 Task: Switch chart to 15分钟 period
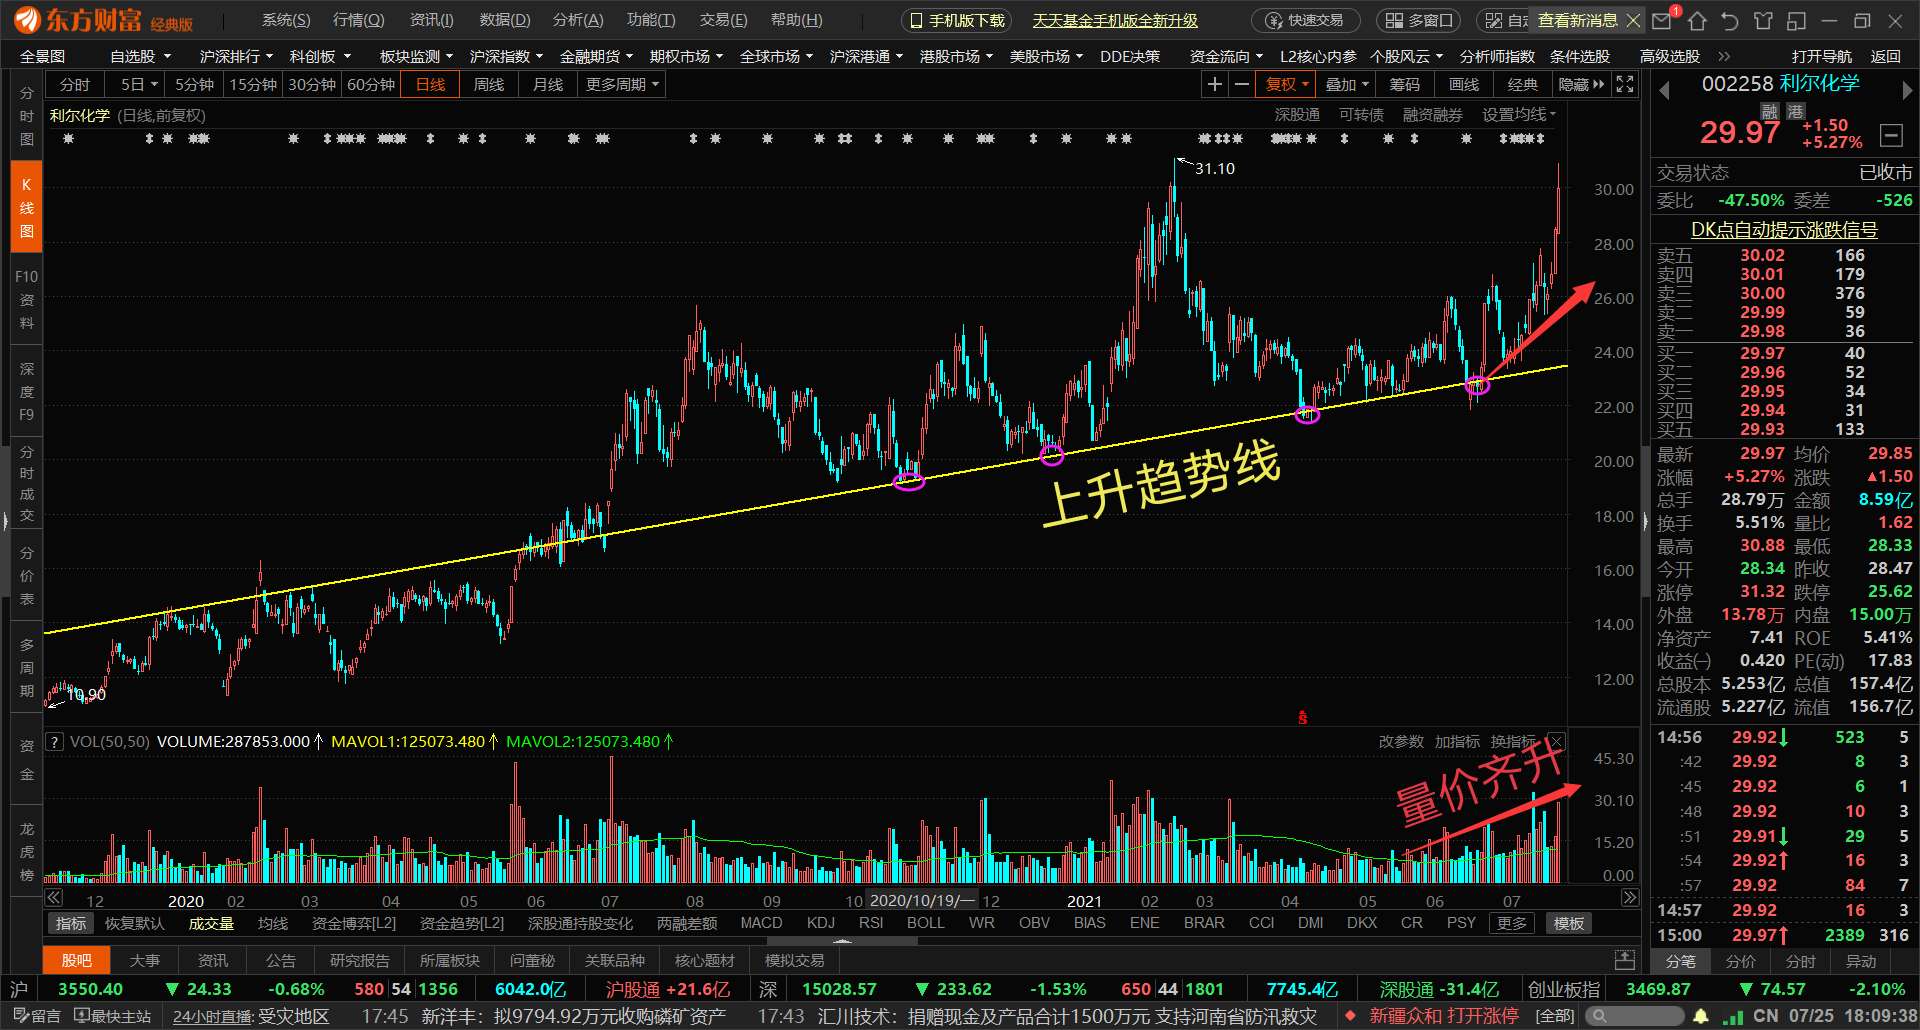point(253,85)
